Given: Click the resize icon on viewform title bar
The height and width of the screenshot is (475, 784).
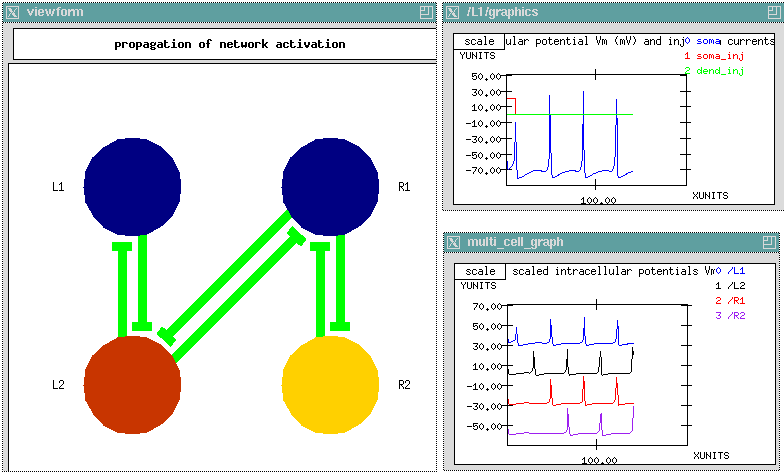Looking at the screenshot, I should [x=426, y=12].
